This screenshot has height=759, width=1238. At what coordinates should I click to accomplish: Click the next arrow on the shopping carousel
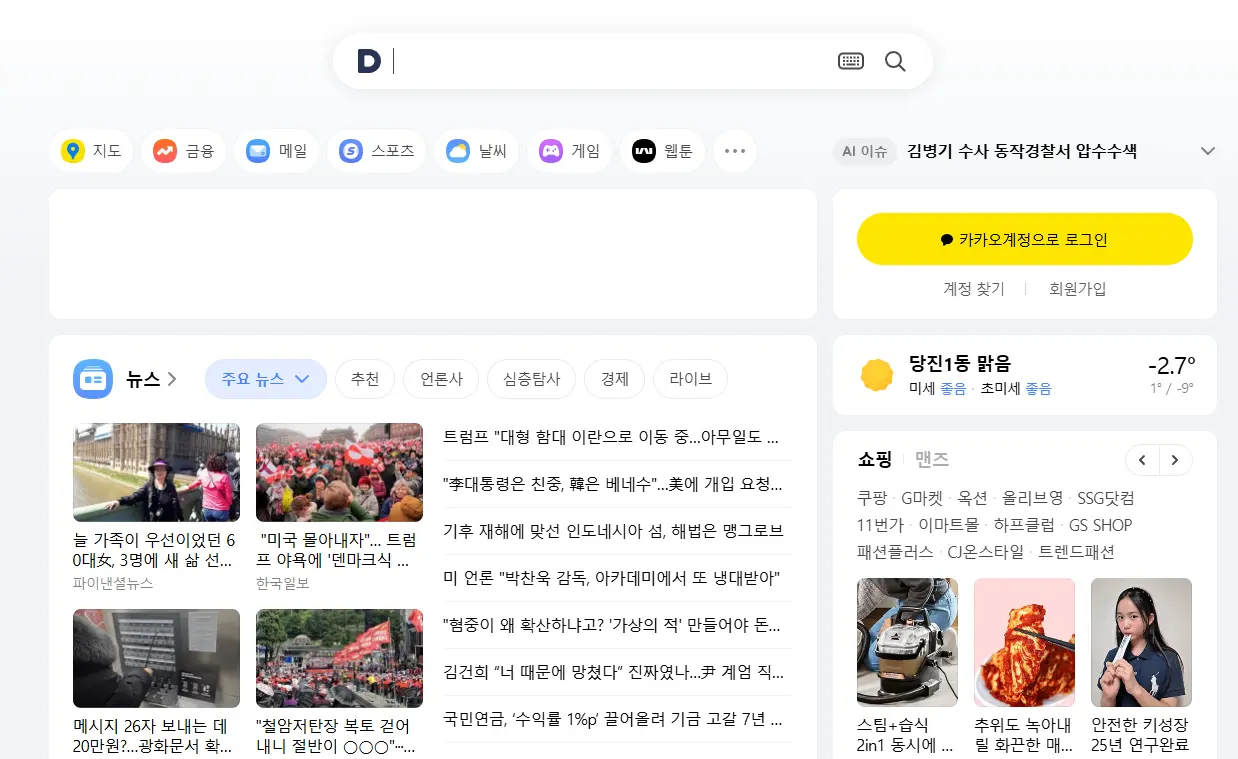coord(1175,460)
